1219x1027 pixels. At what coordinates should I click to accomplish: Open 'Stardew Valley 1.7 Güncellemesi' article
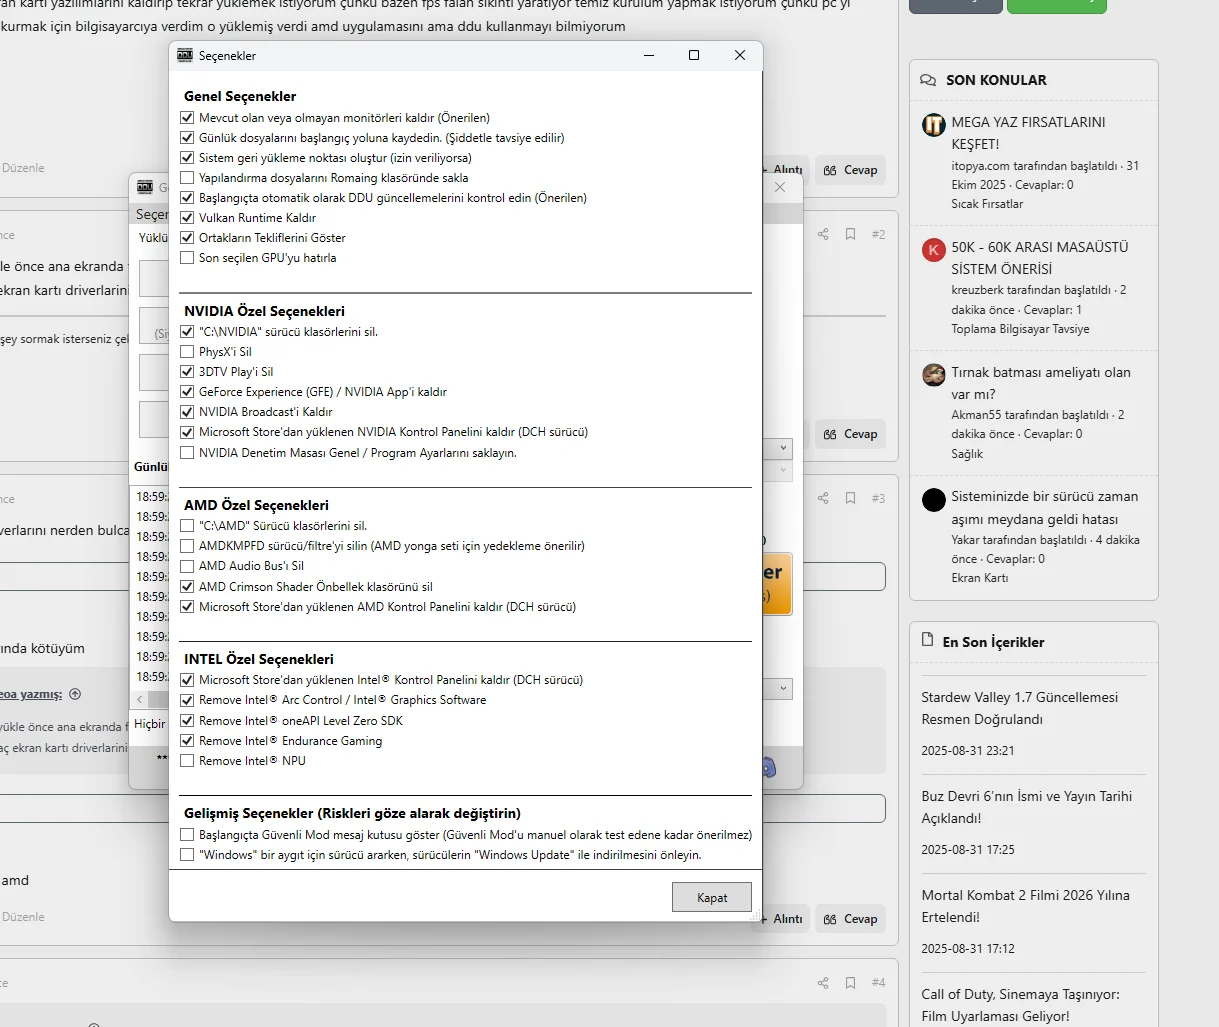coord(1020,708)
